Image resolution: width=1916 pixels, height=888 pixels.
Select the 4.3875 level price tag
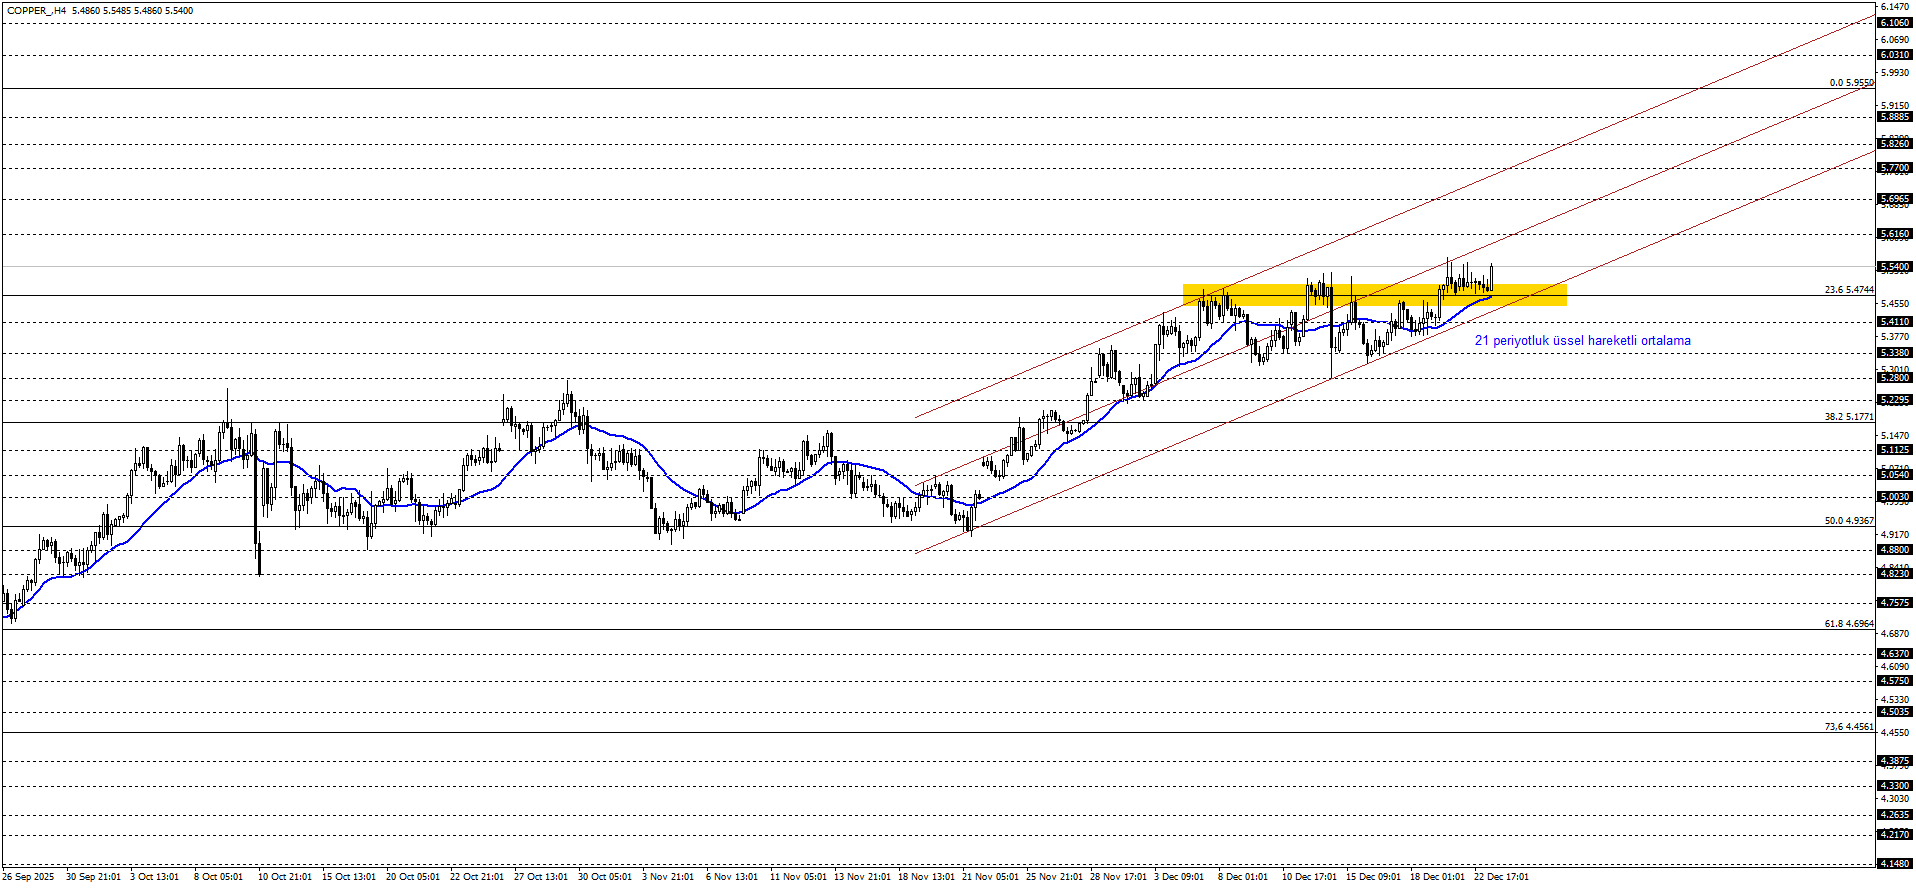coord(1895,761)
